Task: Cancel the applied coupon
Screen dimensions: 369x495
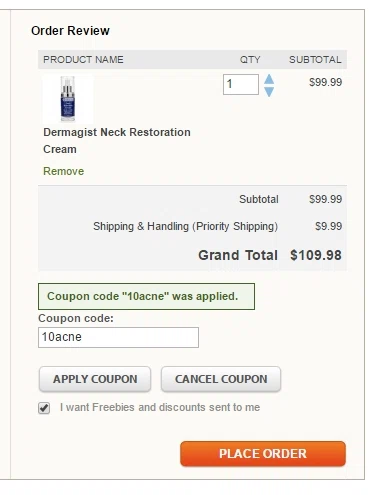Action: pos(221,379)
